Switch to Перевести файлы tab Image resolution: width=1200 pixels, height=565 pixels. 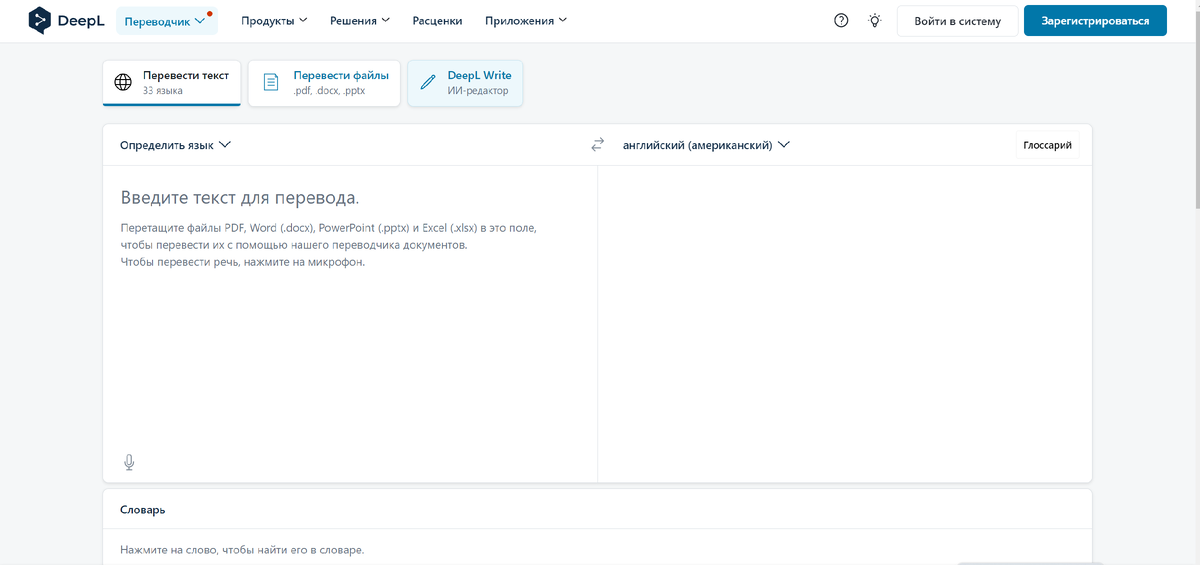point(325,83)
